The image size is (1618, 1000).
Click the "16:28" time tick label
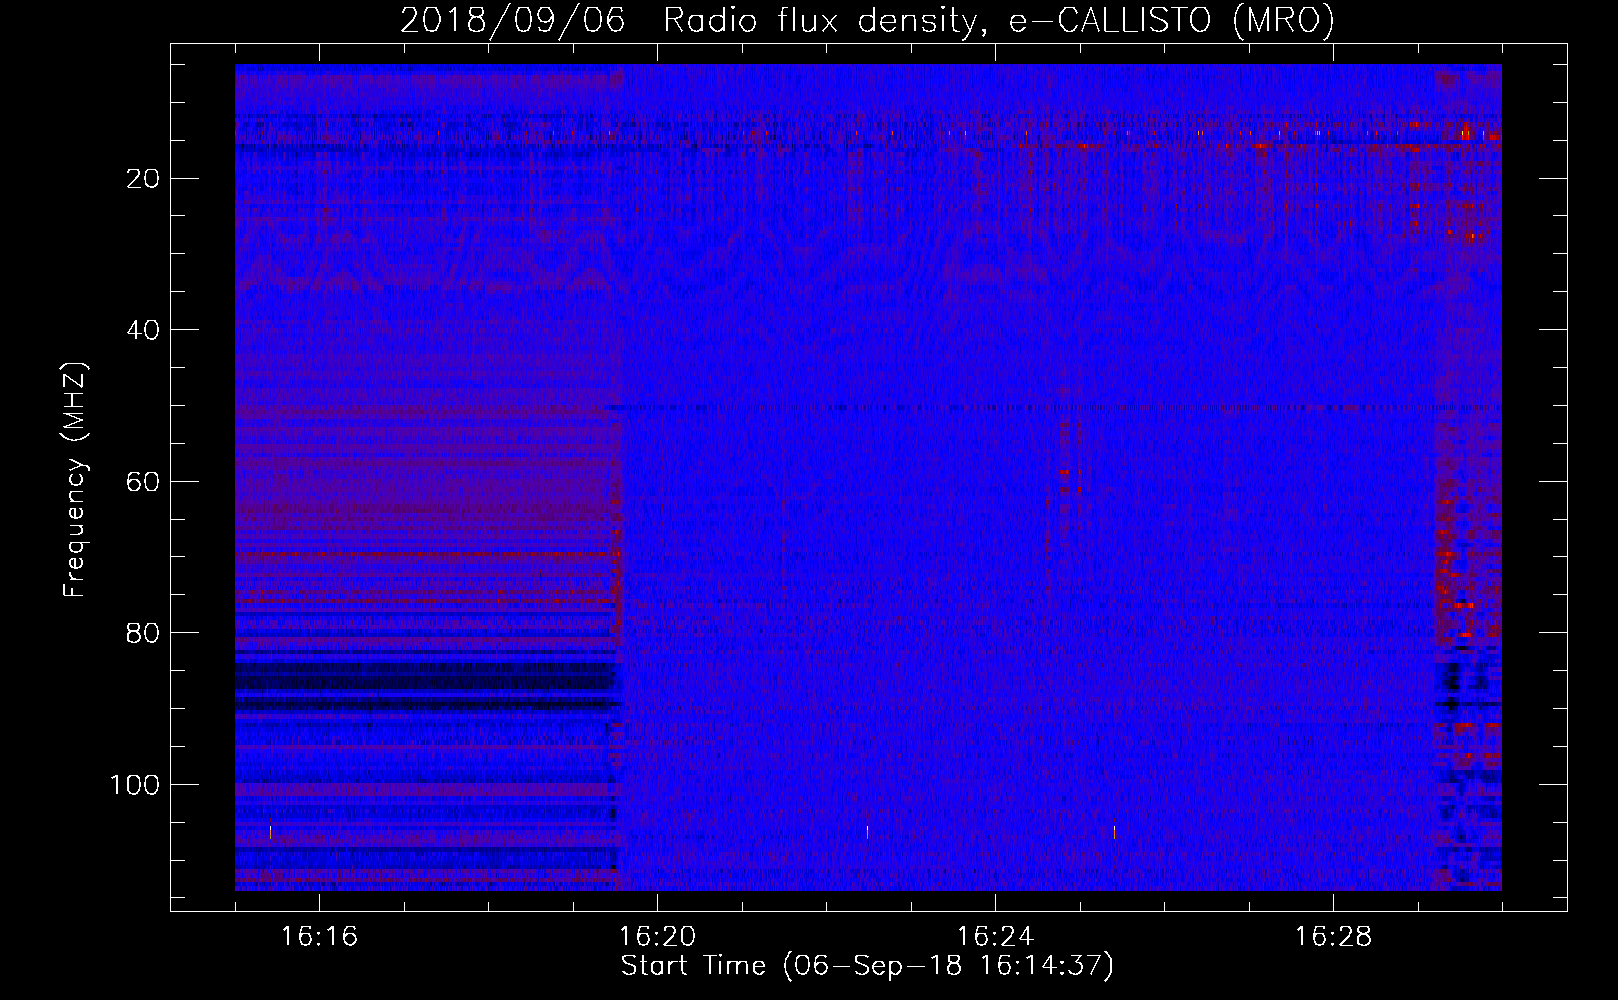tap(1333, 937)
